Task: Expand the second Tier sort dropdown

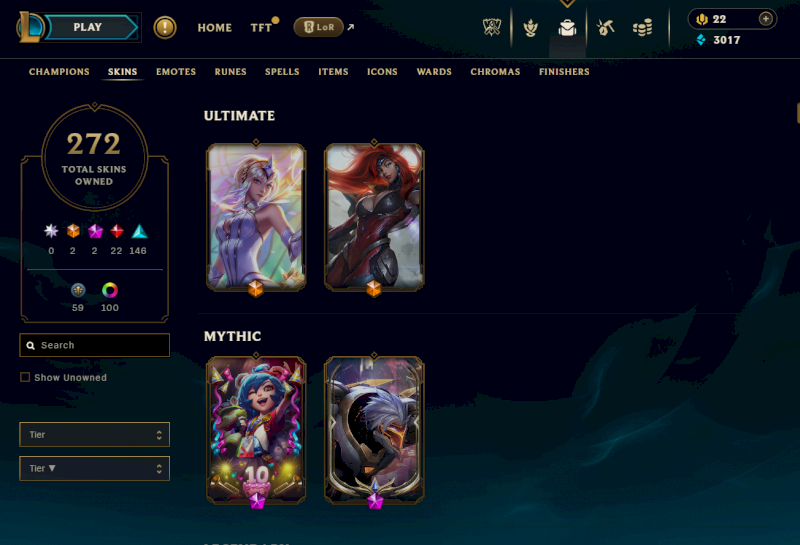Action: tap(94, 468)
